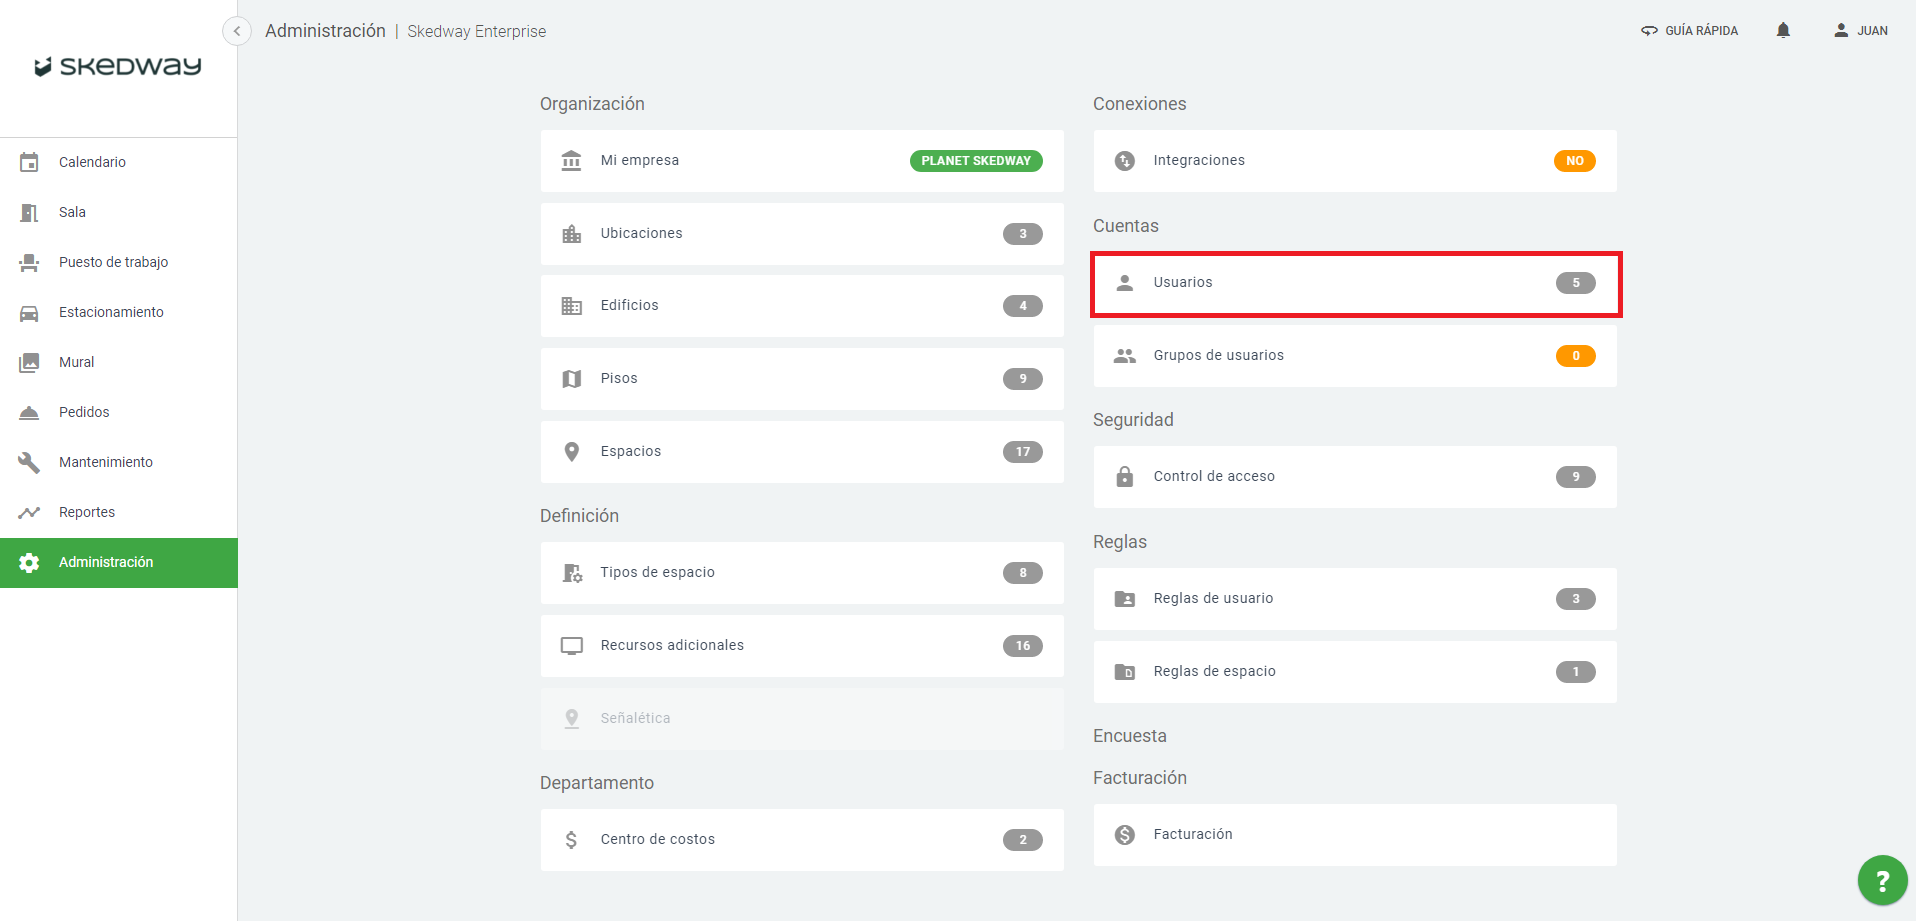This screenshot has width=1916, height=921.
Task: Click the PLANET SKEDWAY green badge
Action: pos(975,161)
